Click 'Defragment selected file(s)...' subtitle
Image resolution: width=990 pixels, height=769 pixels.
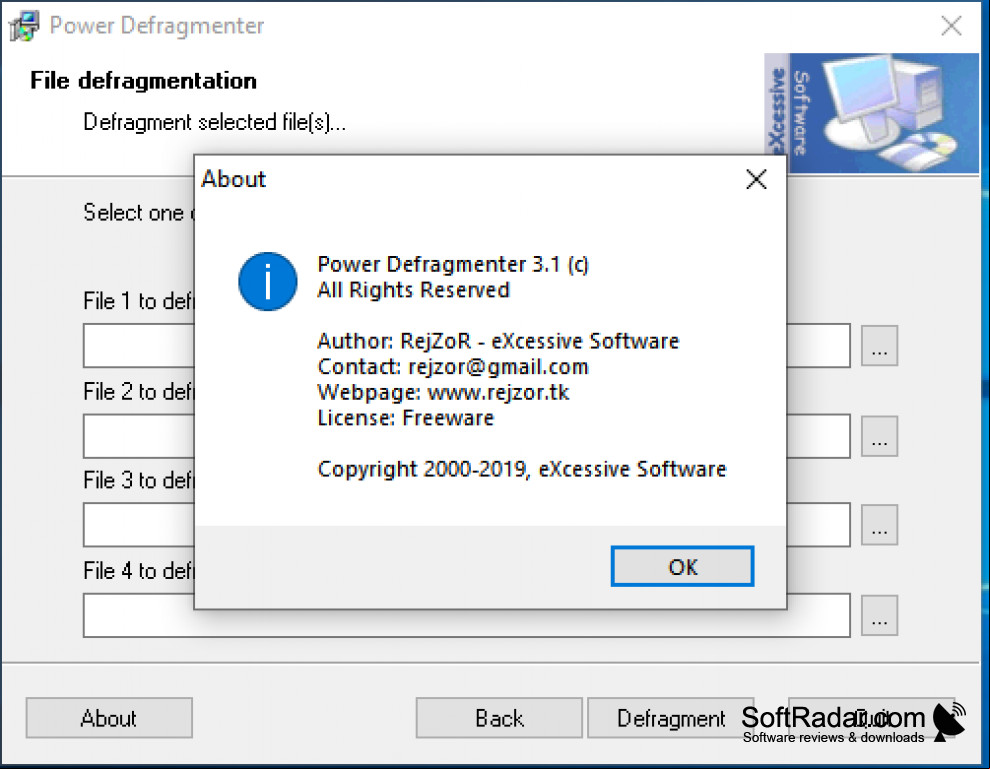pyautogui.click(x=215, y=122)
